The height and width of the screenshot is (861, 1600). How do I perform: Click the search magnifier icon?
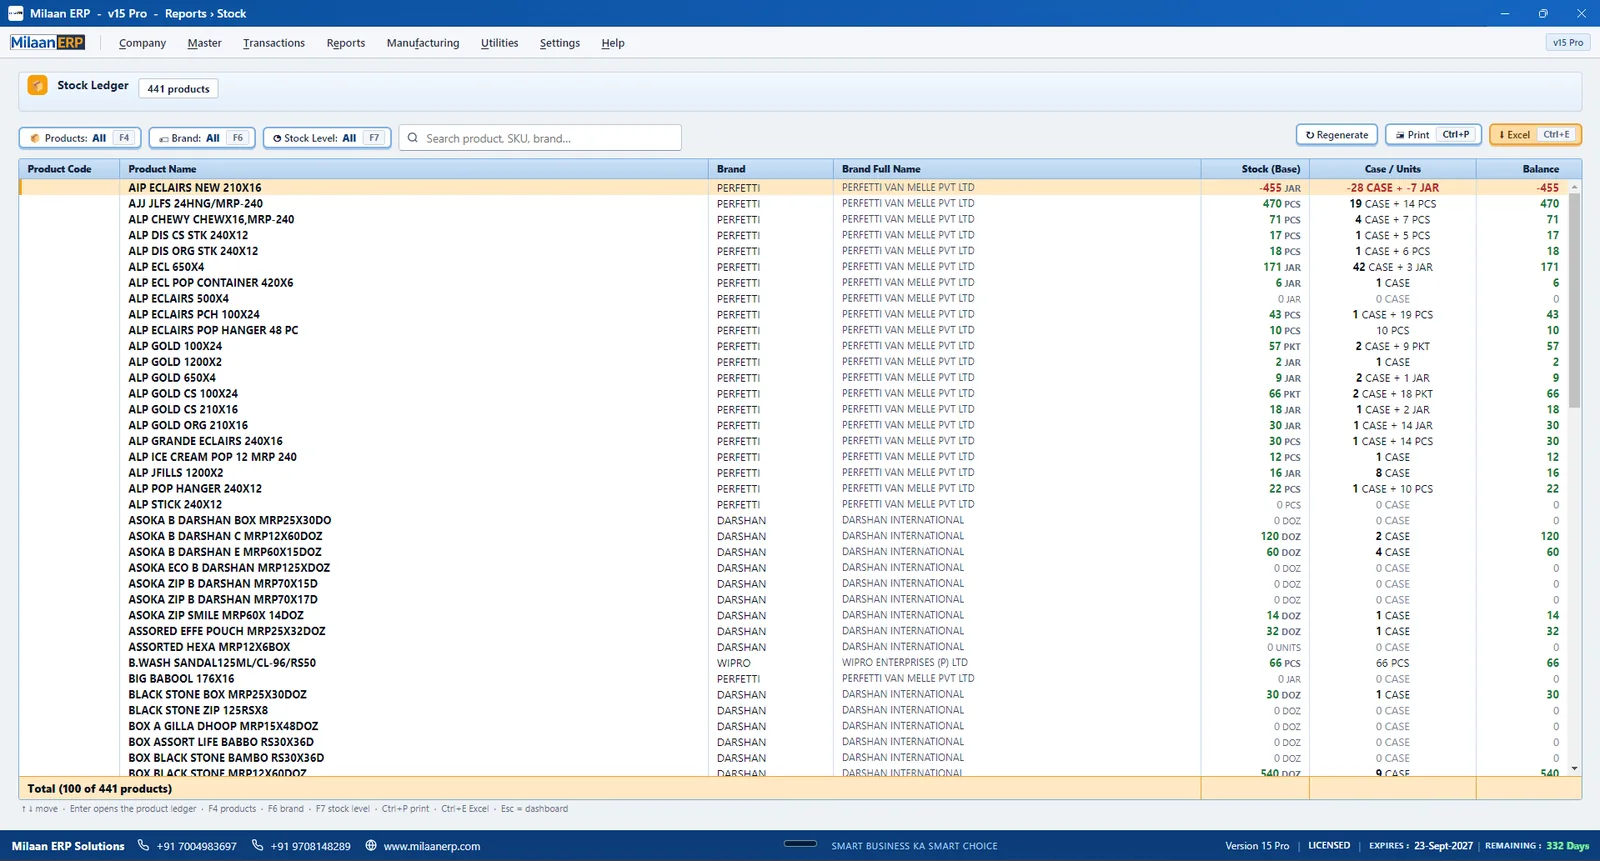[412, 138]
